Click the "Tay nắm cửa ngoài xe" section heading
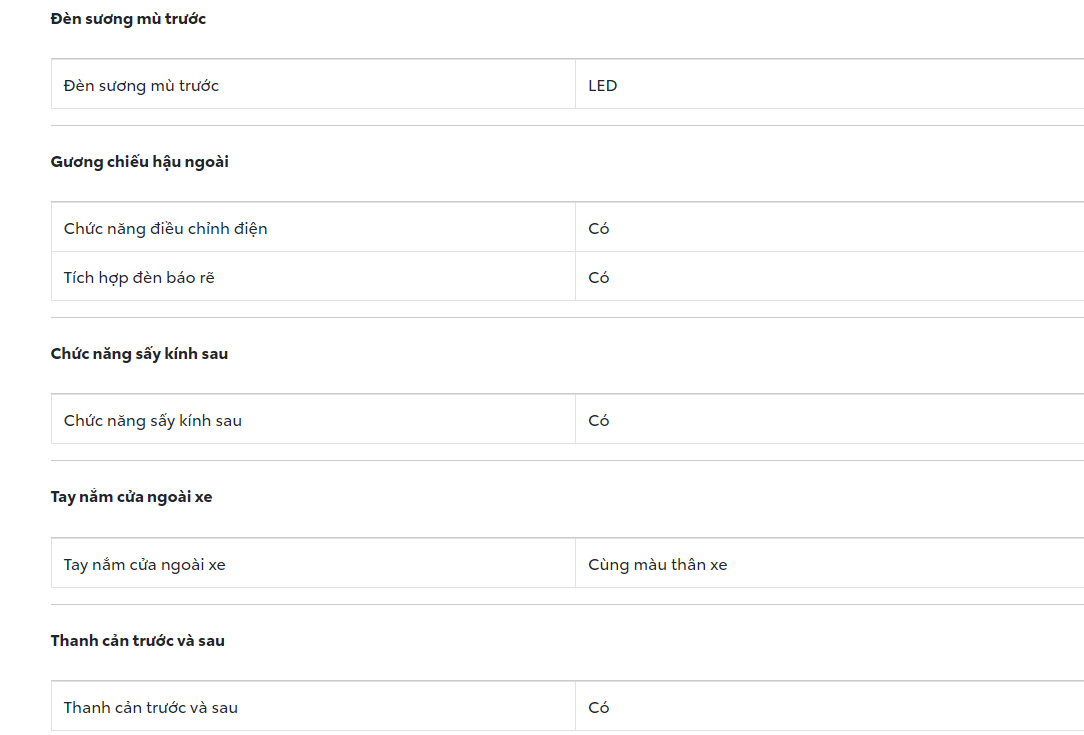 click(x=131, y=497)
